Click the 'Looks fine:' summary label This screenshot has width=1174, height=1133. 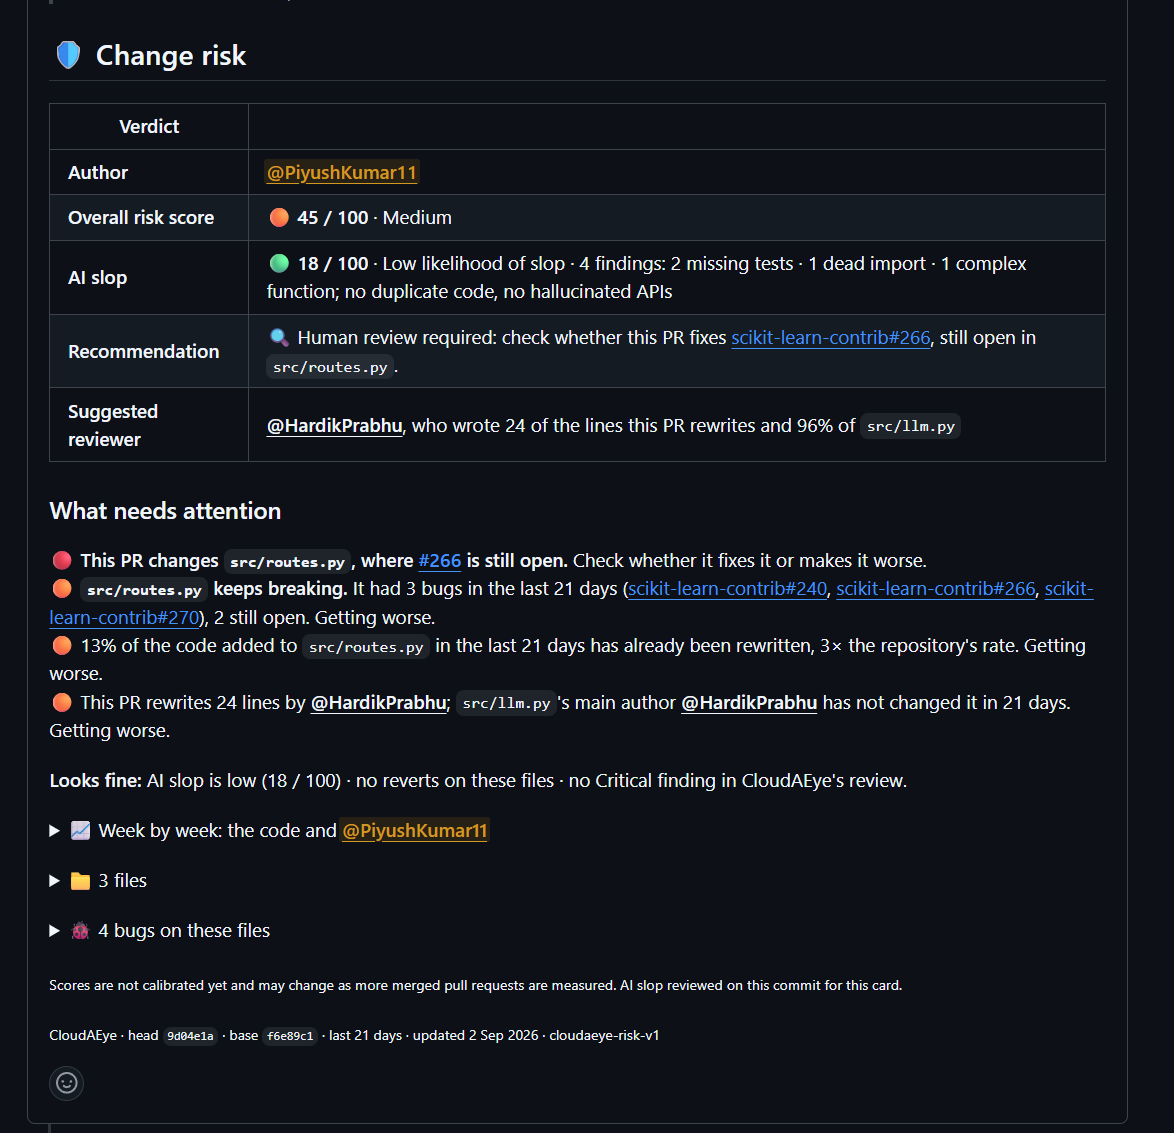(x=95, y=780)
